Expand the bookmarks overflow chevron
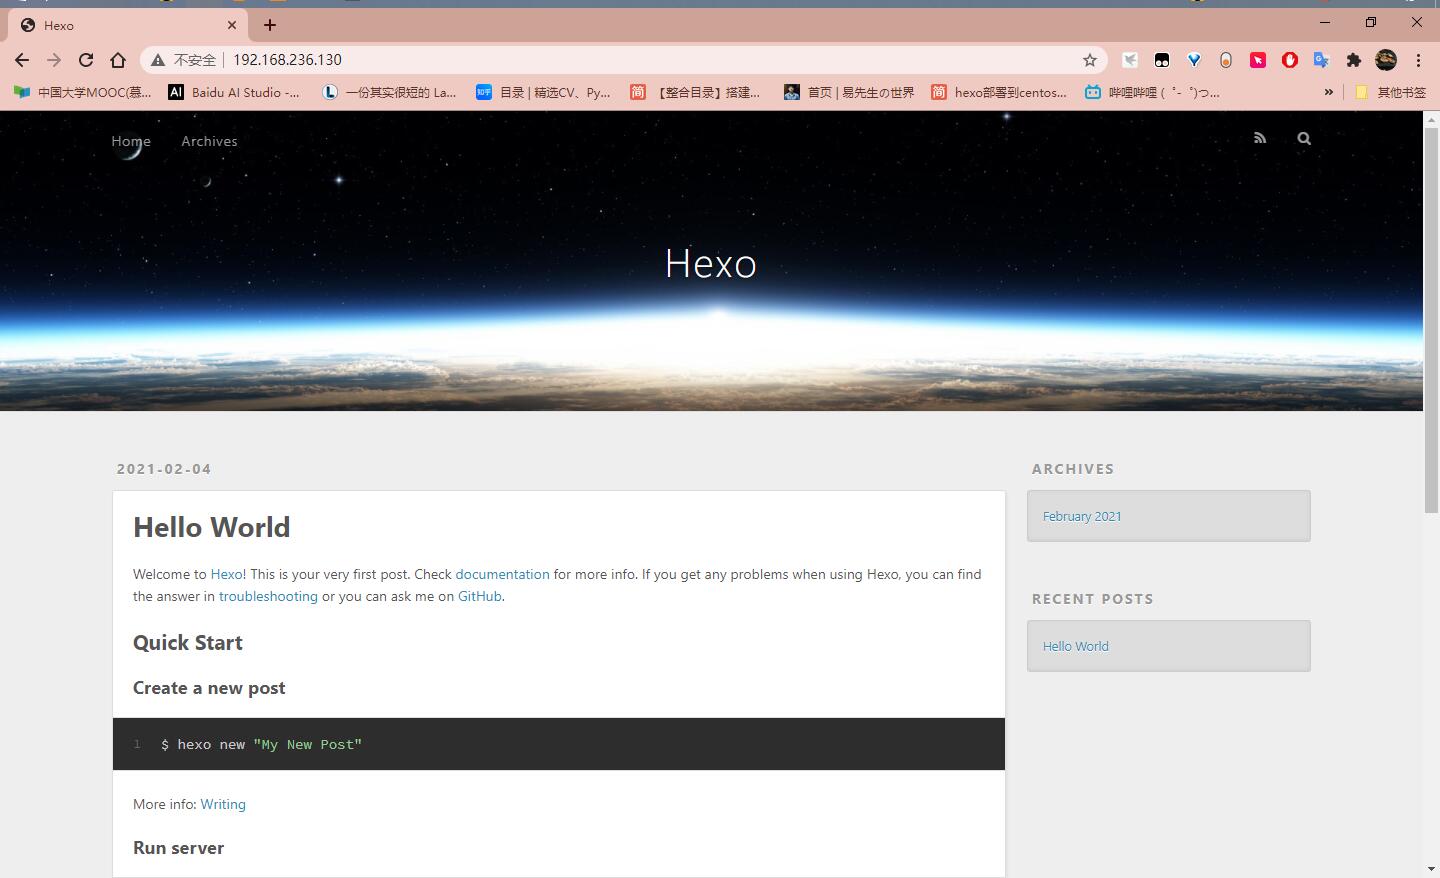The image size is (1440, 878). coord(1330,92)
